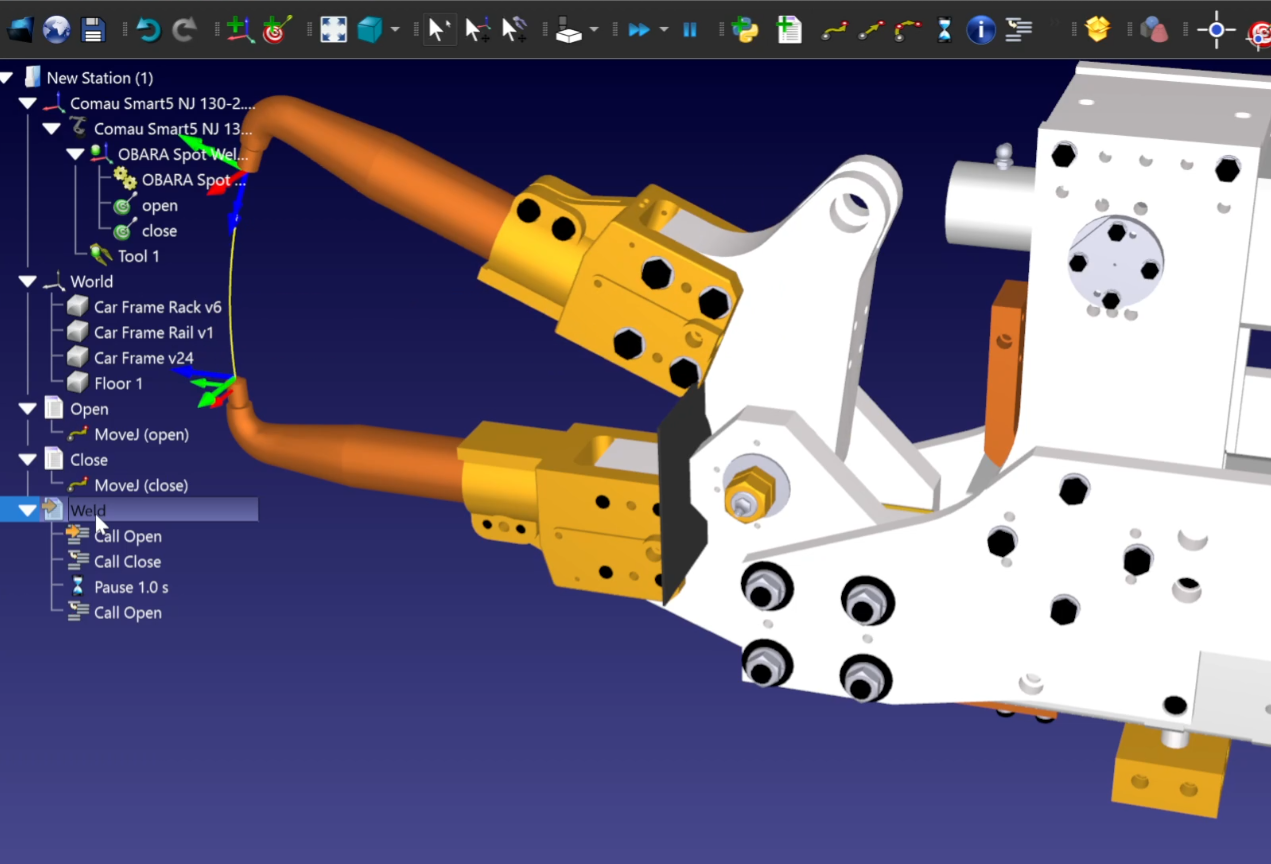Screen dimensions: 1271x864
Task: Pause the running simulation
Action: pos(690,29)
